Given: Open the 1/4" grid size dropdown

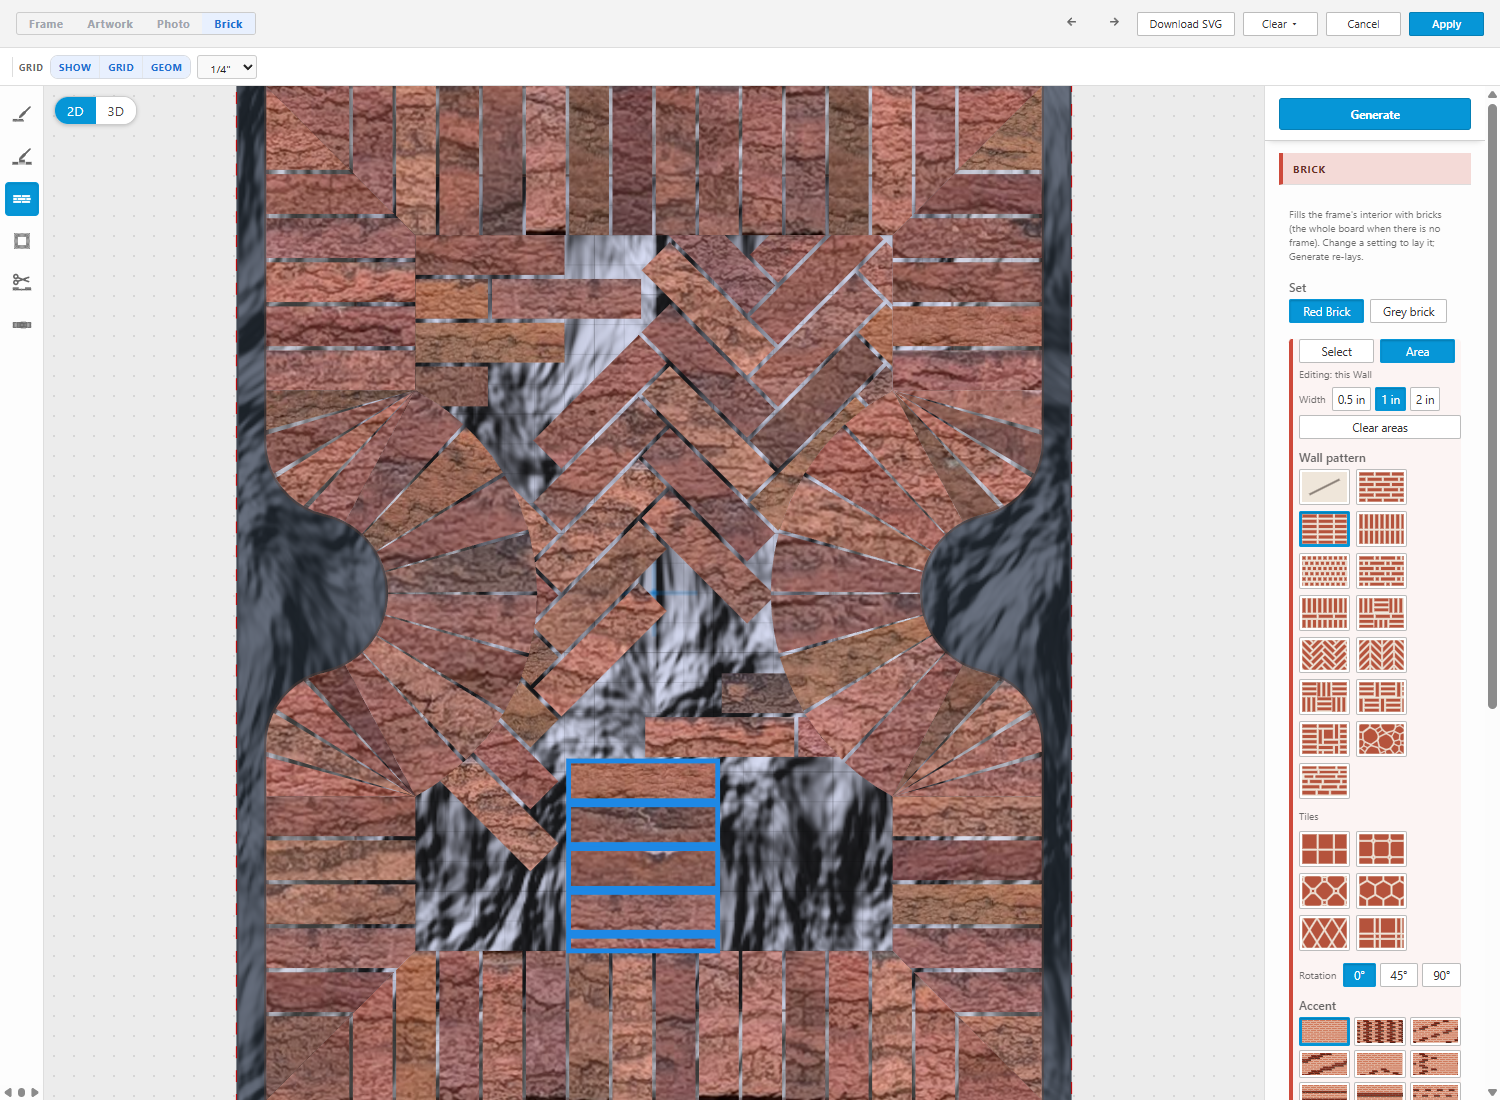Looking at the screenshot, I should [x=227, y=67].
